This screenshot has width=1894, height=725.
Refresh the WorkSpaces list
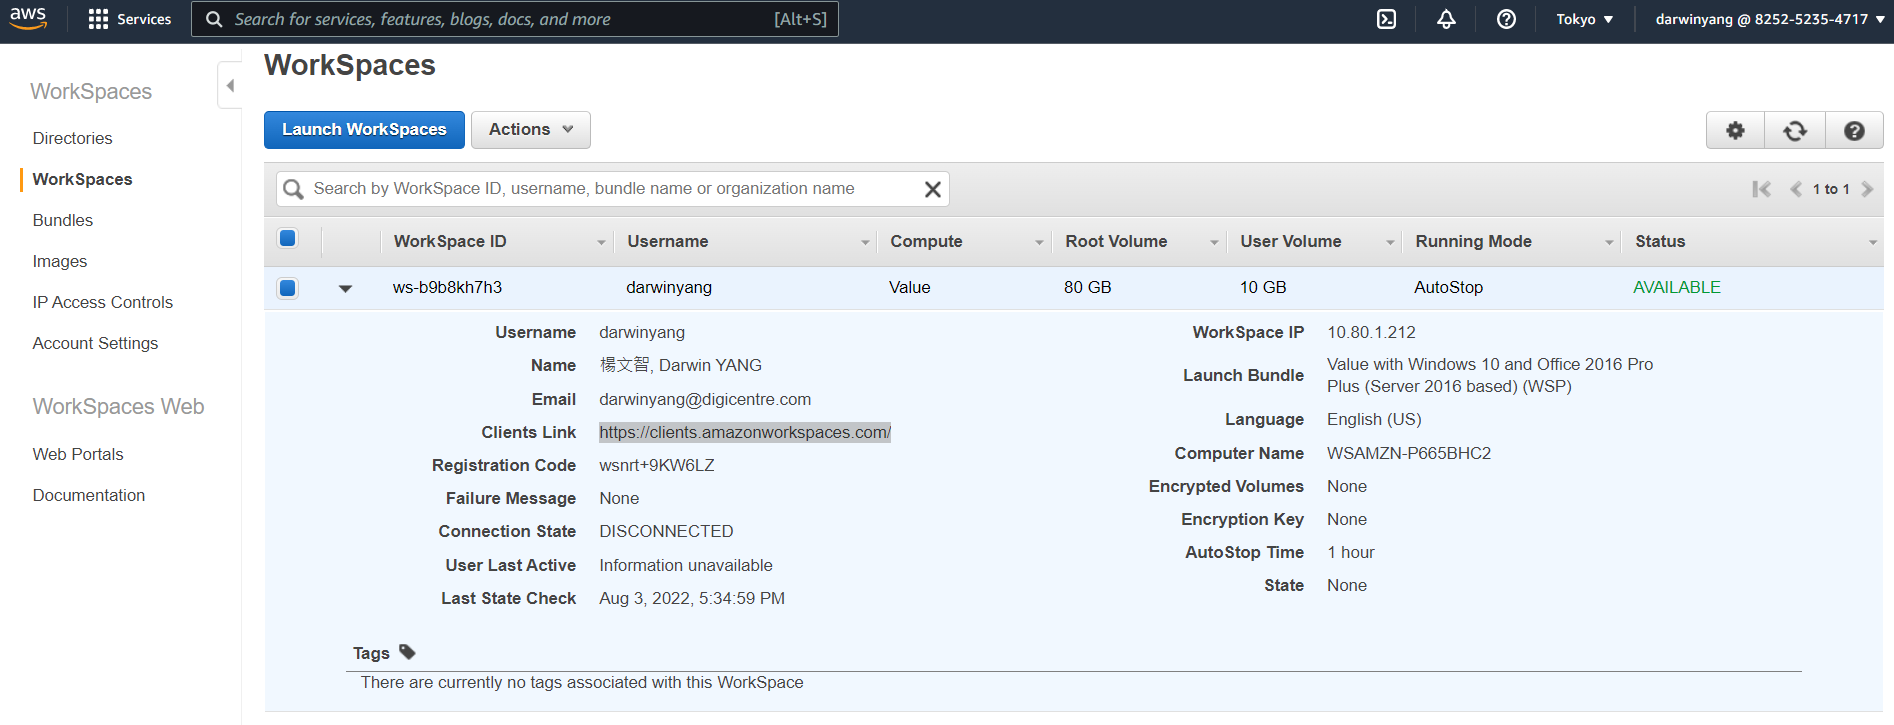tap(1795, 131)
